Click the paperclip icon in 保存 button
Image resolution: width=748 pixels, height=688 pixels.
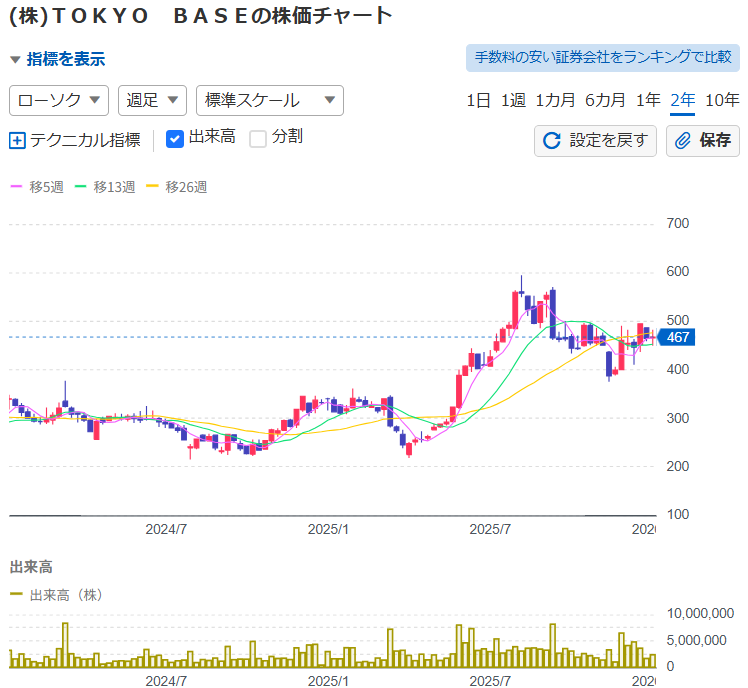click(x=684, y=140)
